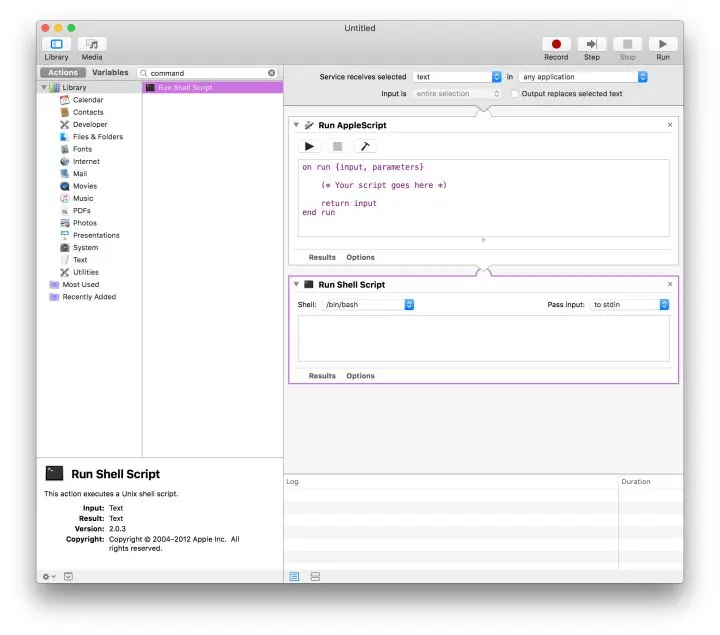Screen dimensions: 720x635
Task: Remove the Run Shell Script action
Action: point(670,284)
